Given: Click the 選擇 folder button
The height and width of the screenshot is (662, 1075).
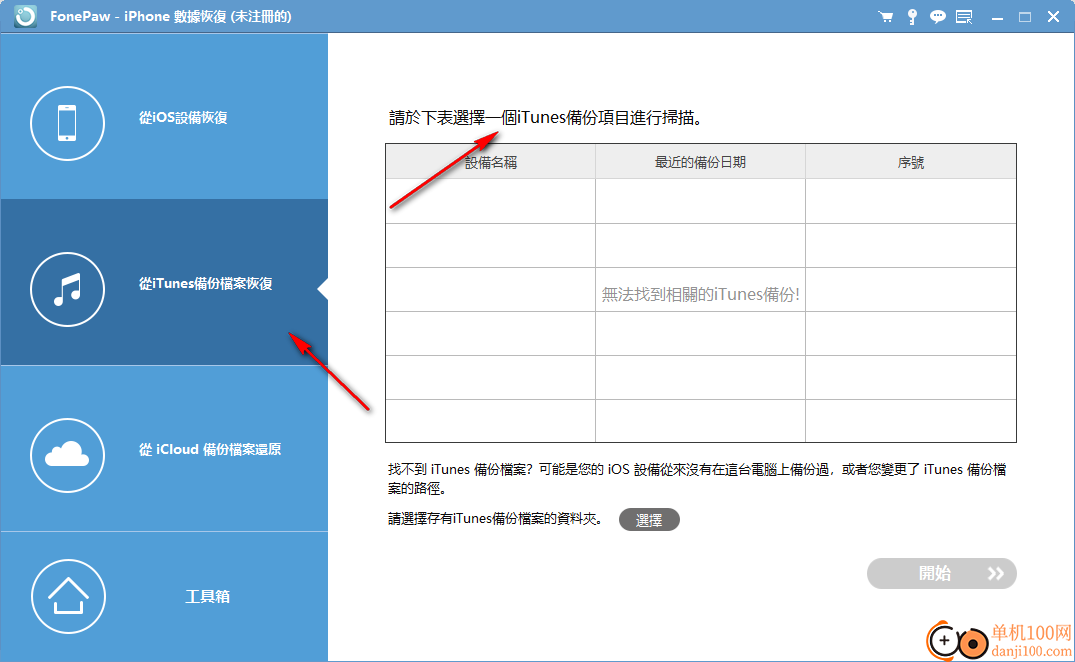Looking at the screenshot, I should (649, 519).
